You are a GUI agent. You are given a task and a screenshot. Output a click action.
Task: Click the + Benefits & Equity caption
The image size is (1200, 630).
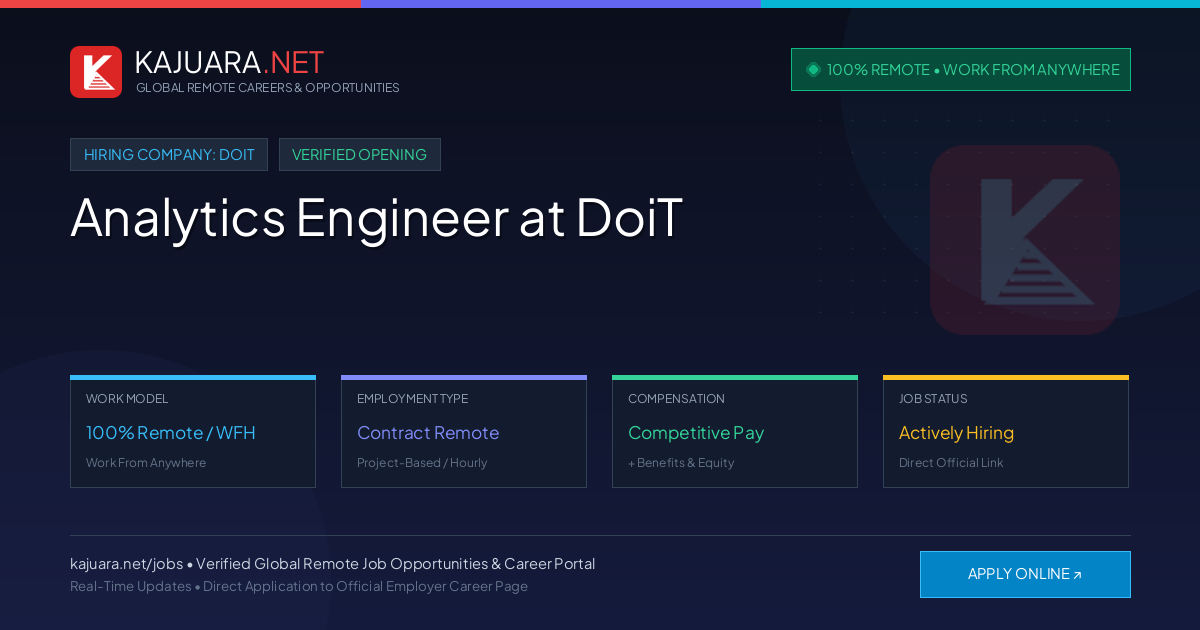[681, 463]
